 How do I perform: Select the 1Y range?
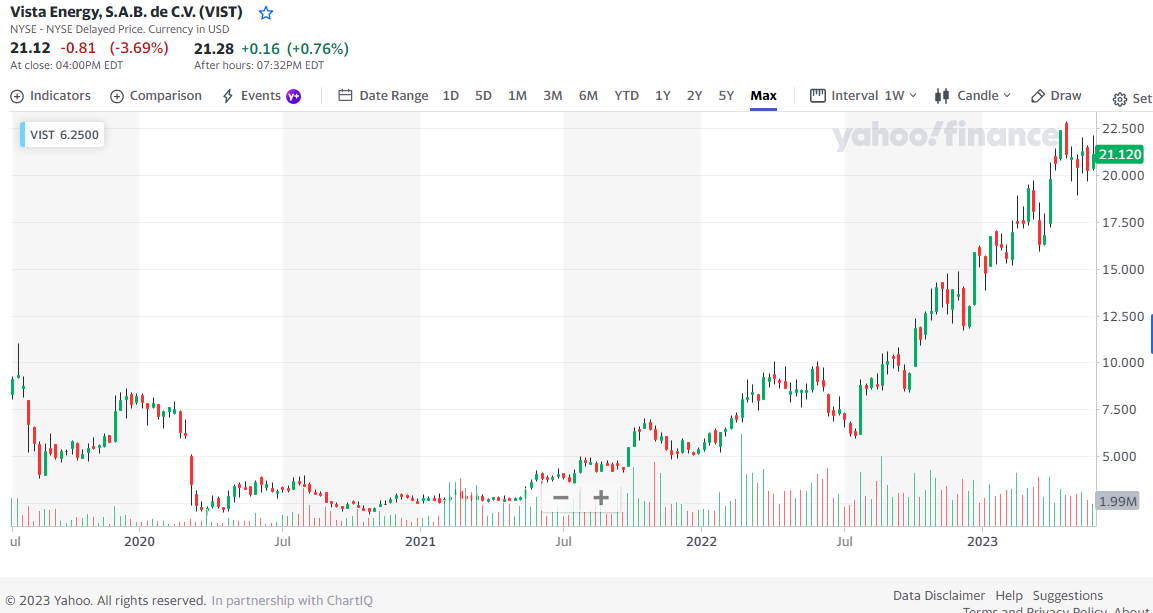(663, 96)
